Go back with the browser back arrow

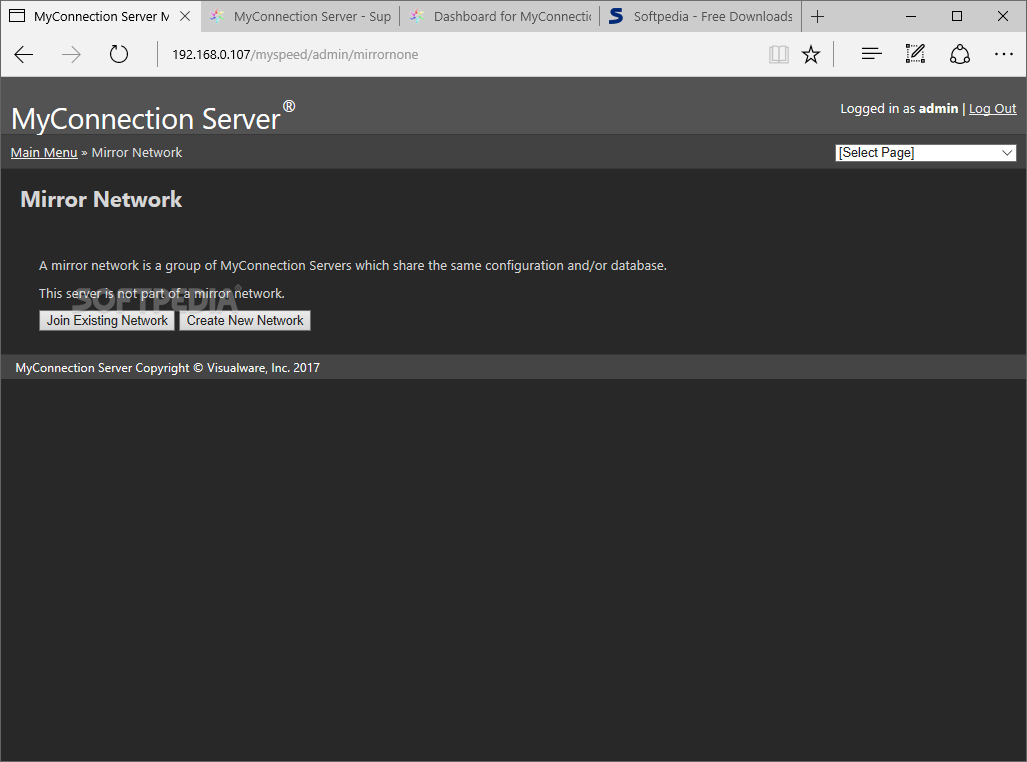pyautogui.click(x=24, y=54)
